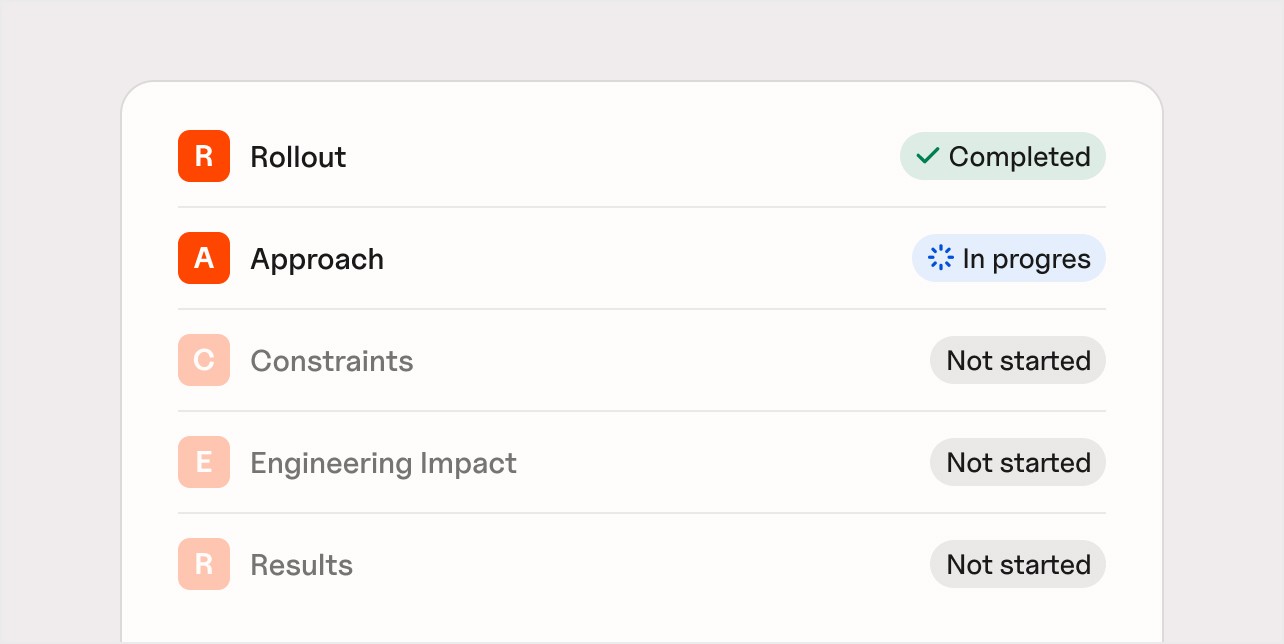The width and height of the screenshot is (1284, 644).
Task: Click the faded R icon beside Results
Action: (204, 564)
